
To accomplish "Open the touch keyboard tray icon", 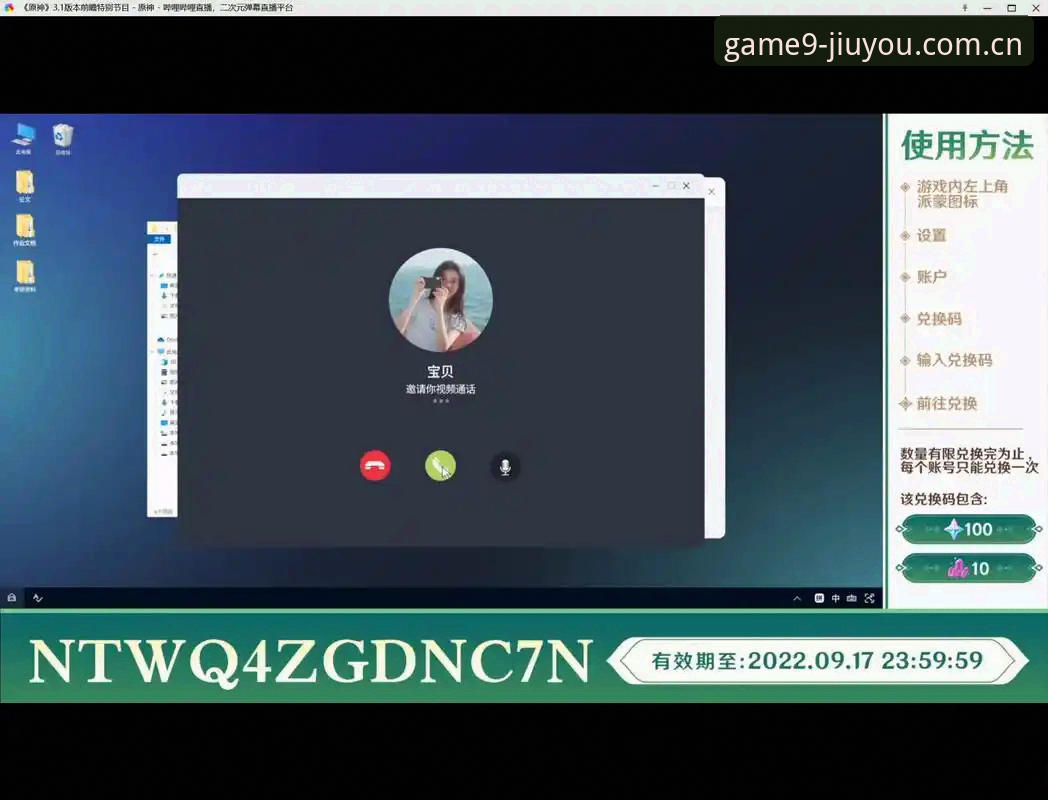I will click(852, 598).
